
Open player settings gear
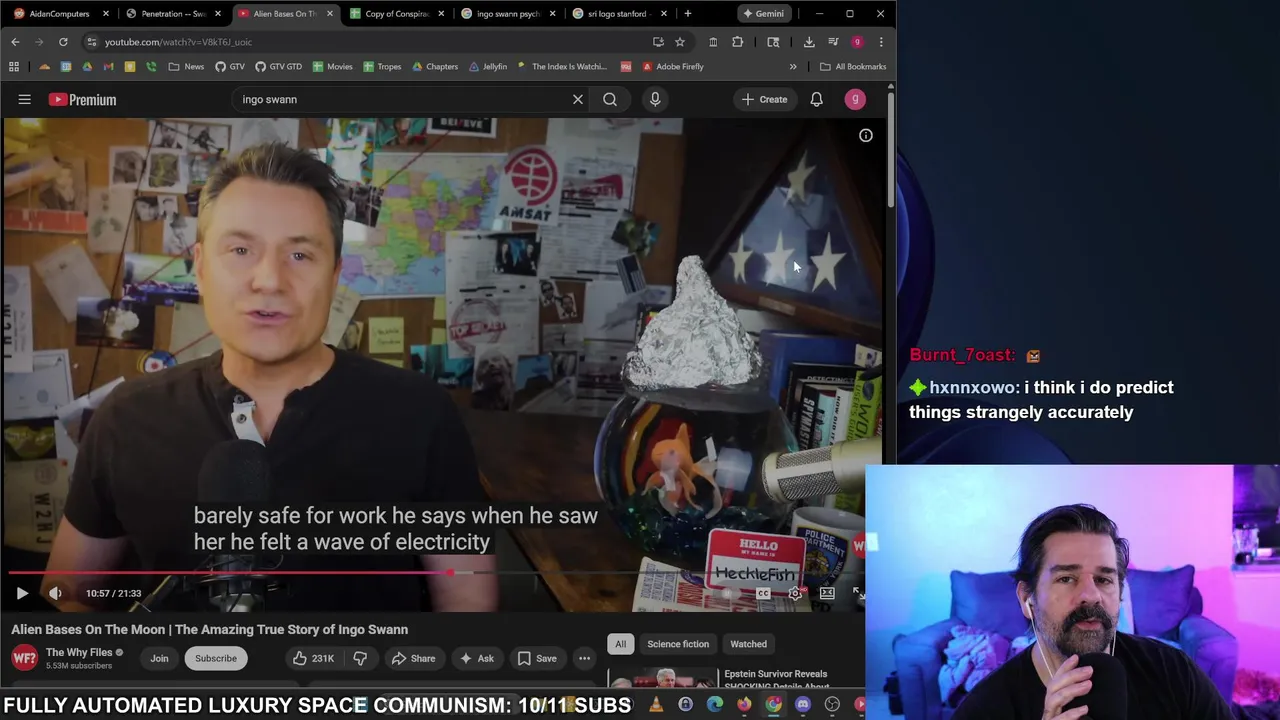coord(795,593)
